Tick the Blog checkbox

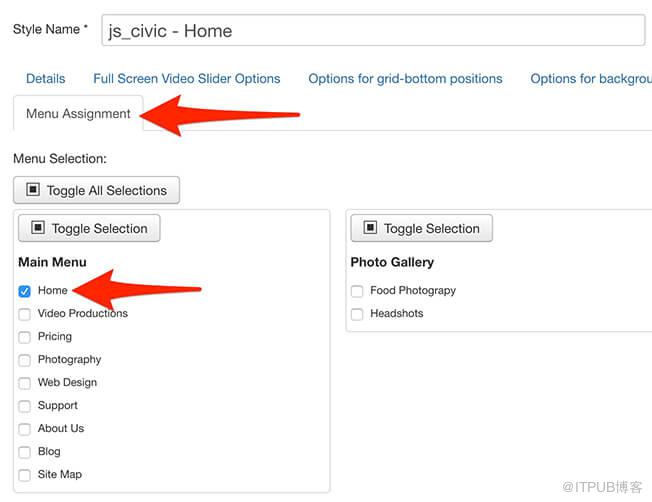pos(25,452)
